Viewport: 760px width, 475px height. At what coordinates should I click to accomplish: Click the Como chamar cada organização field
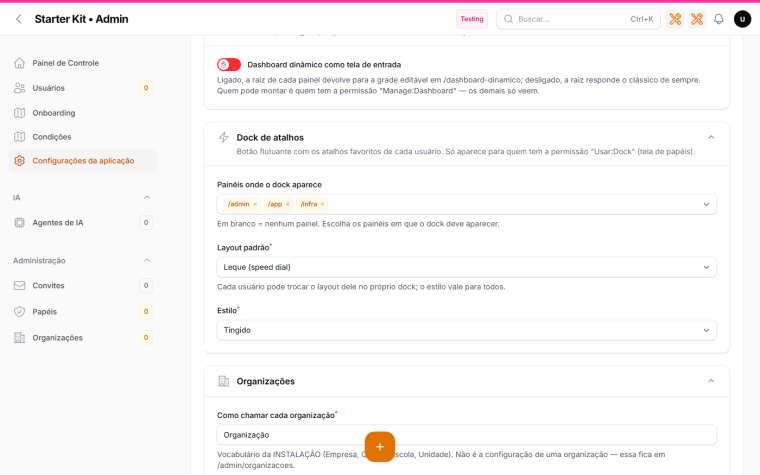466,435
